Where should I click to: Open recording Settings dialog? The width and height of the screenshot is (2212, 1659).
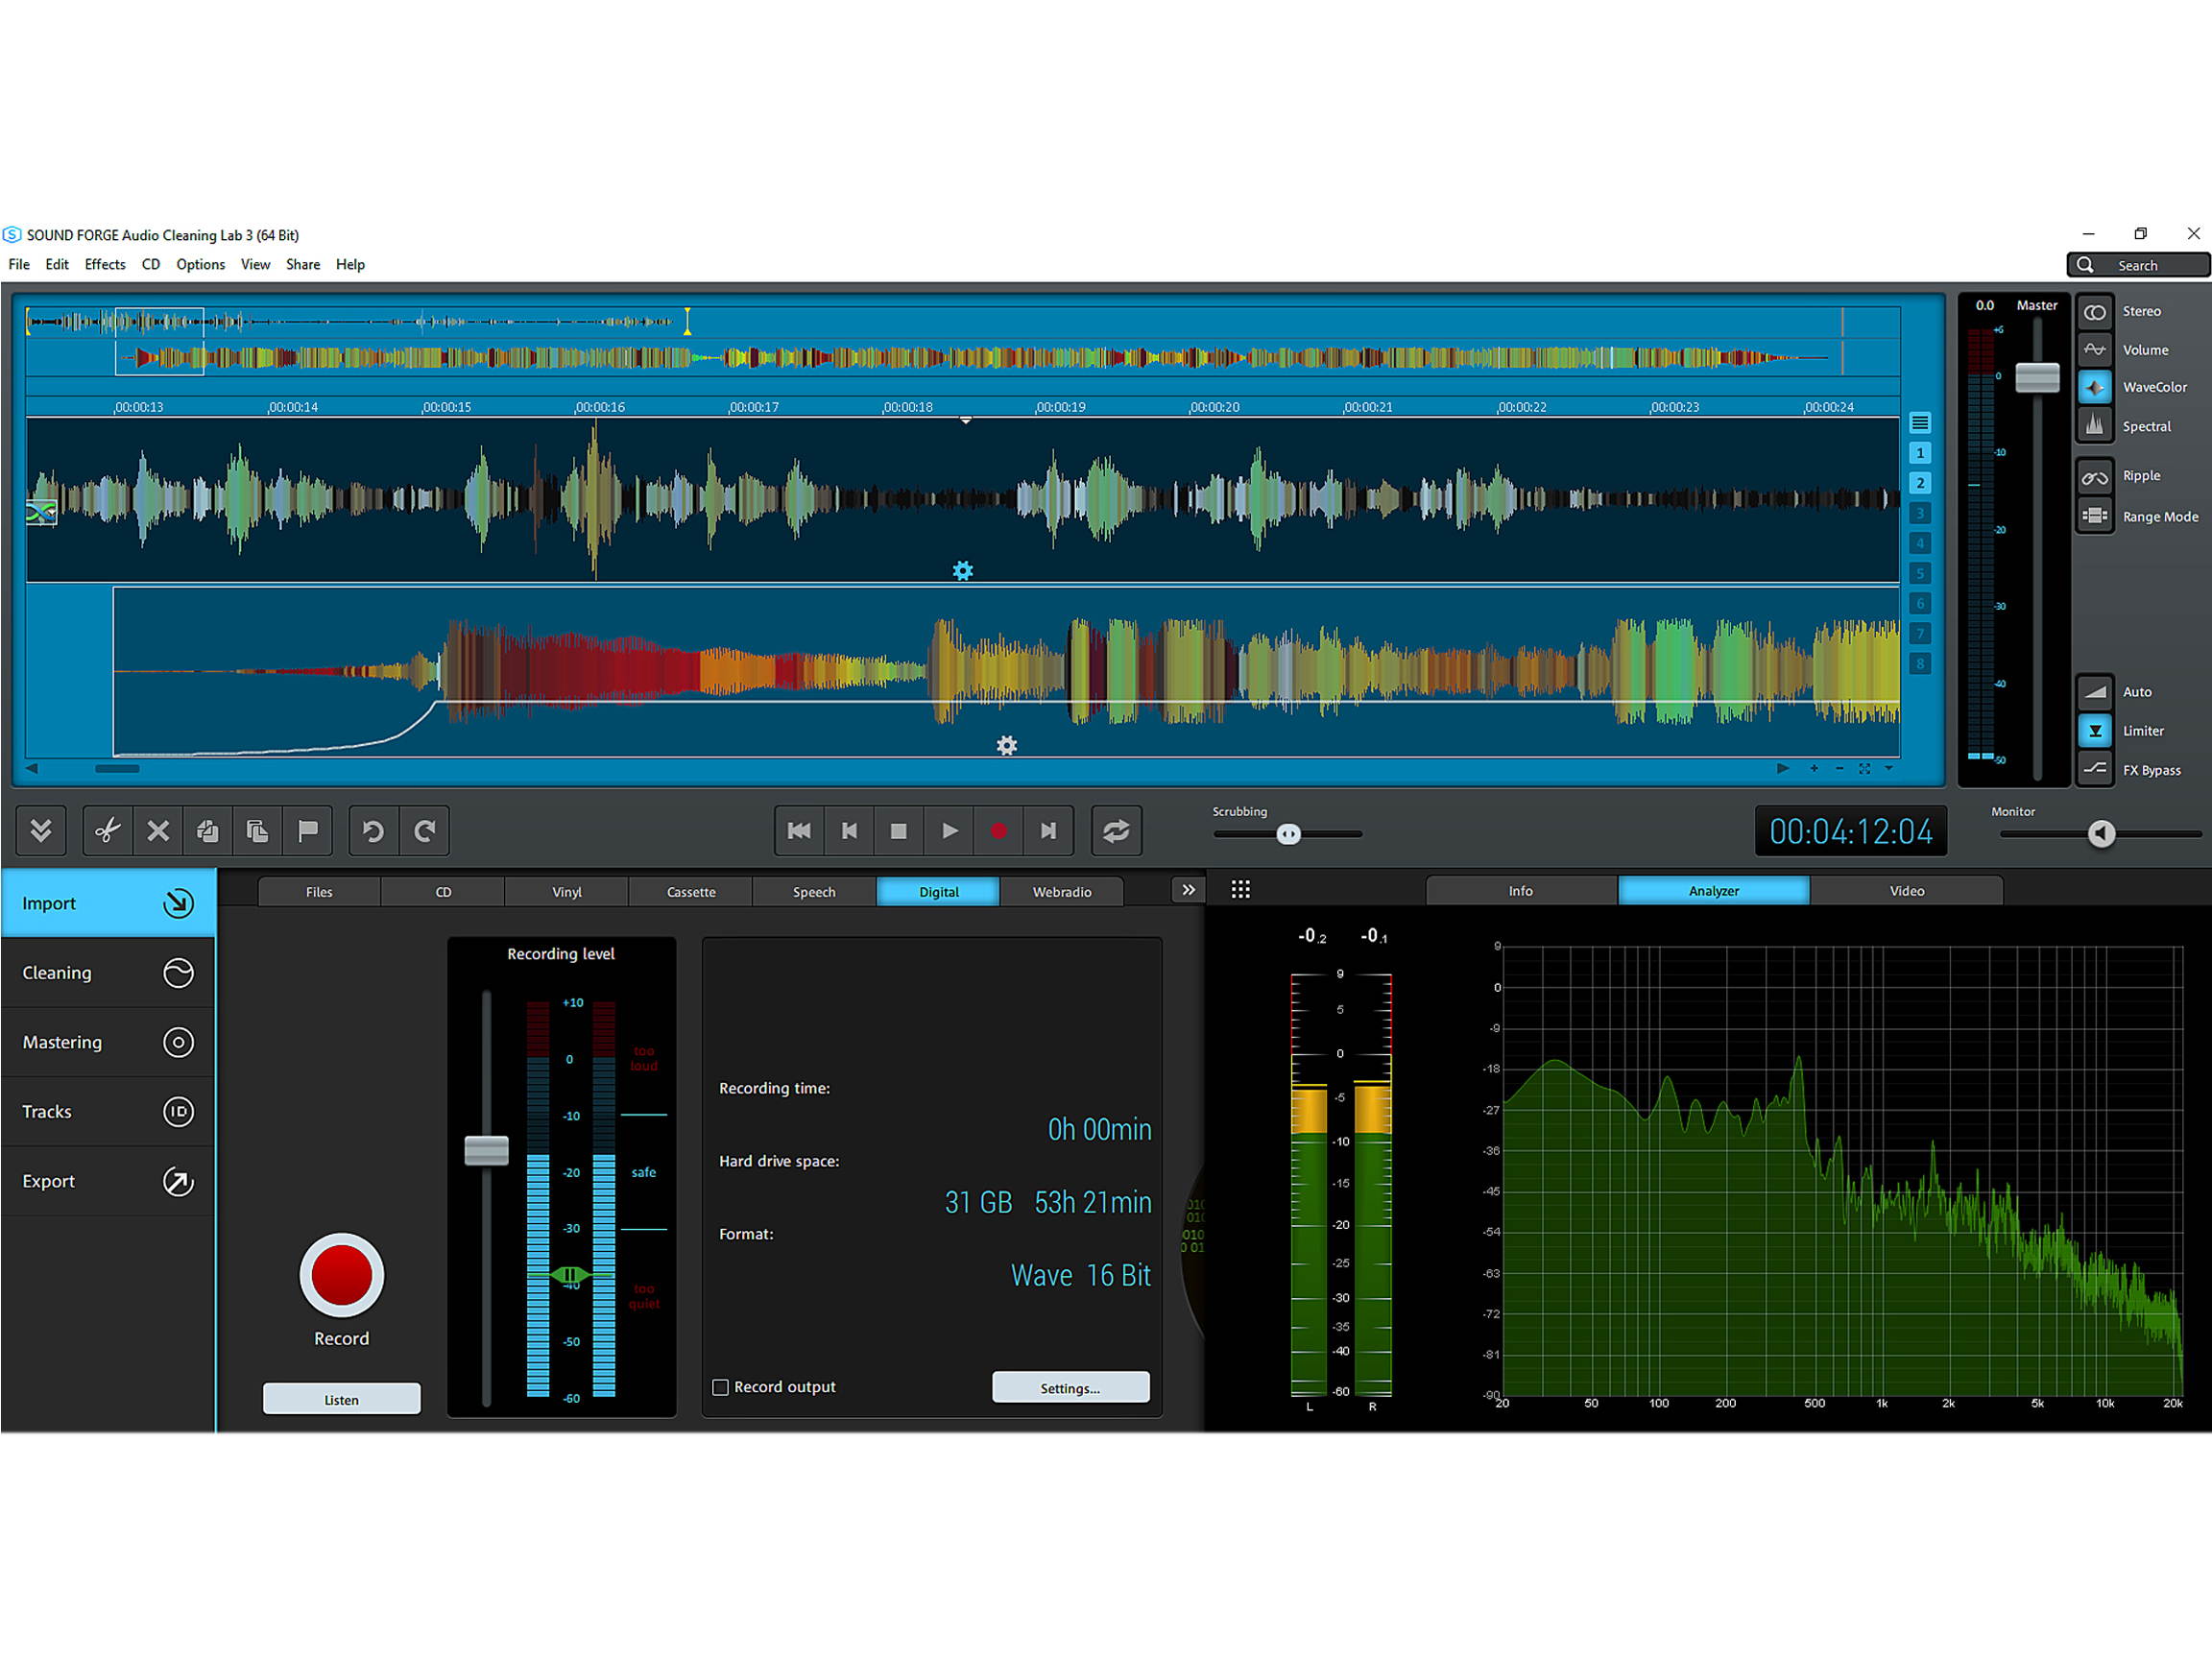click(x=1070, y=1387)
